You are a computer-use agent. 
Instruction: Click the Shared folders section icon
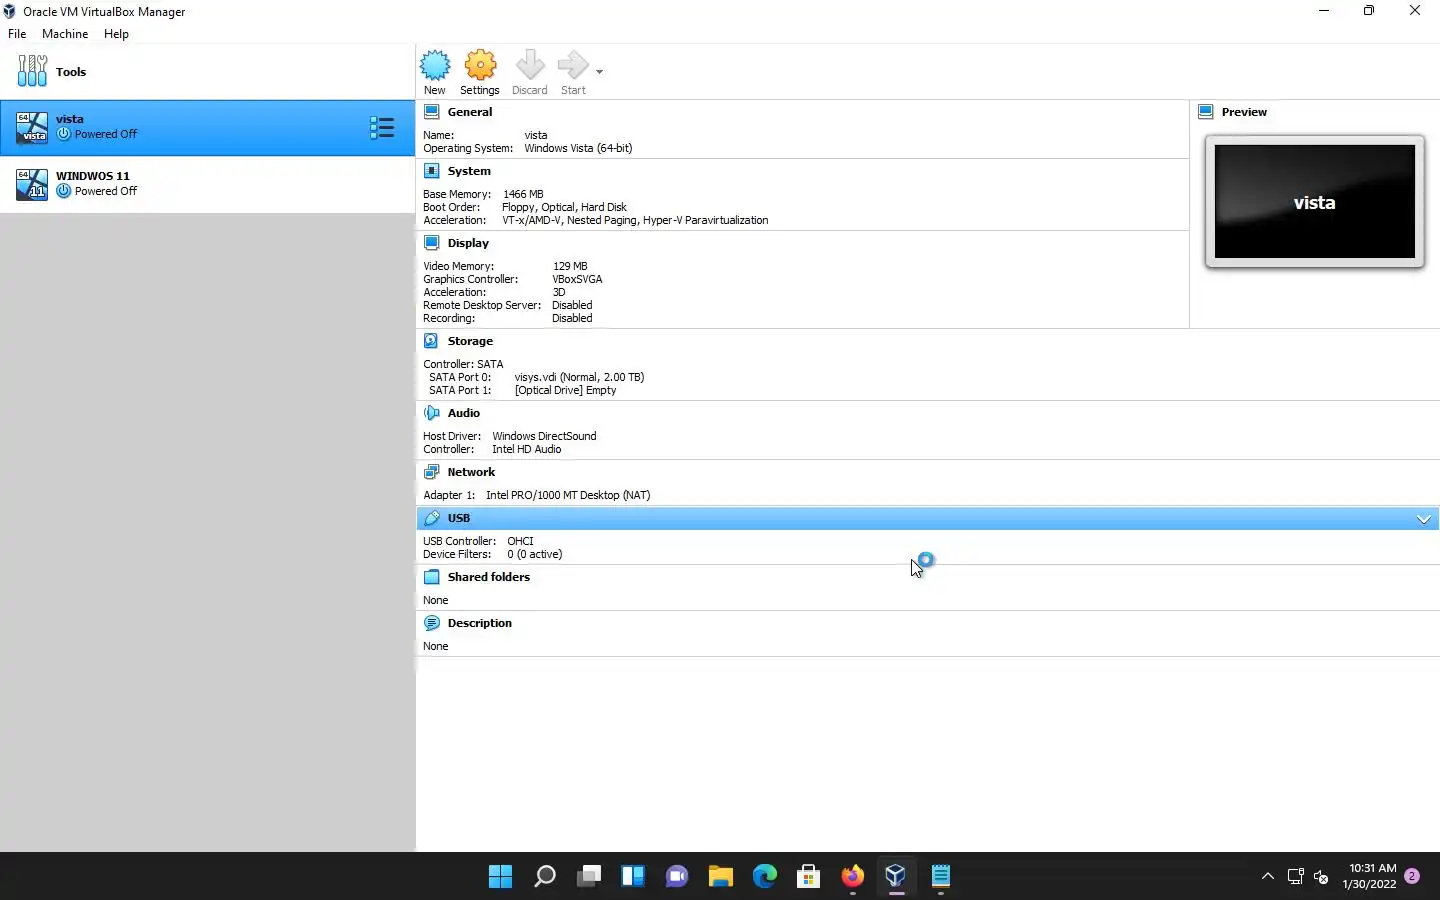pyautogui.click(x=432, y=577)
